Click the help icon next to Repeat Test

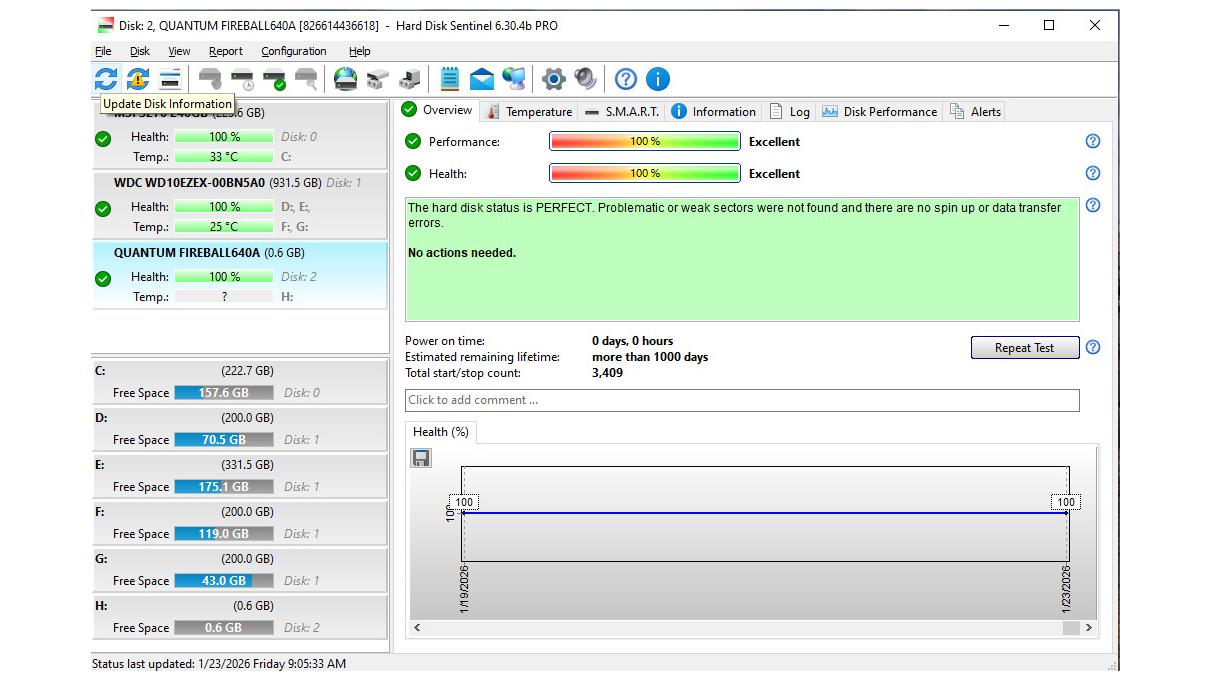pos(1092,348)
